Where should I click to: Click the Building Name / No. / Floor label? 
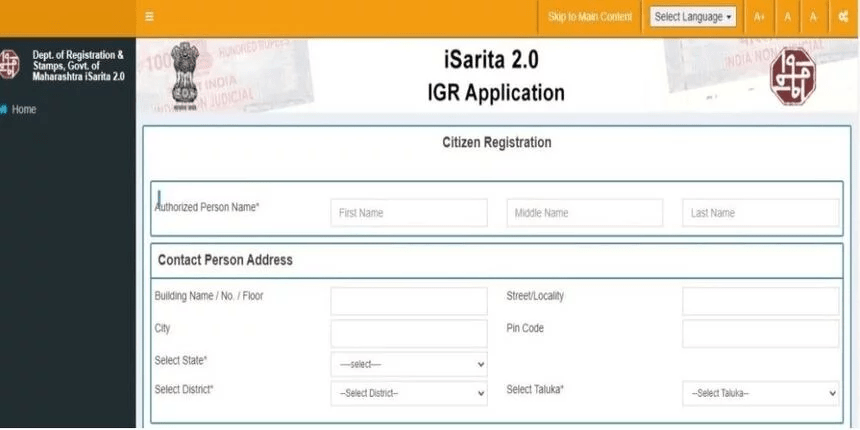[209, 296]
